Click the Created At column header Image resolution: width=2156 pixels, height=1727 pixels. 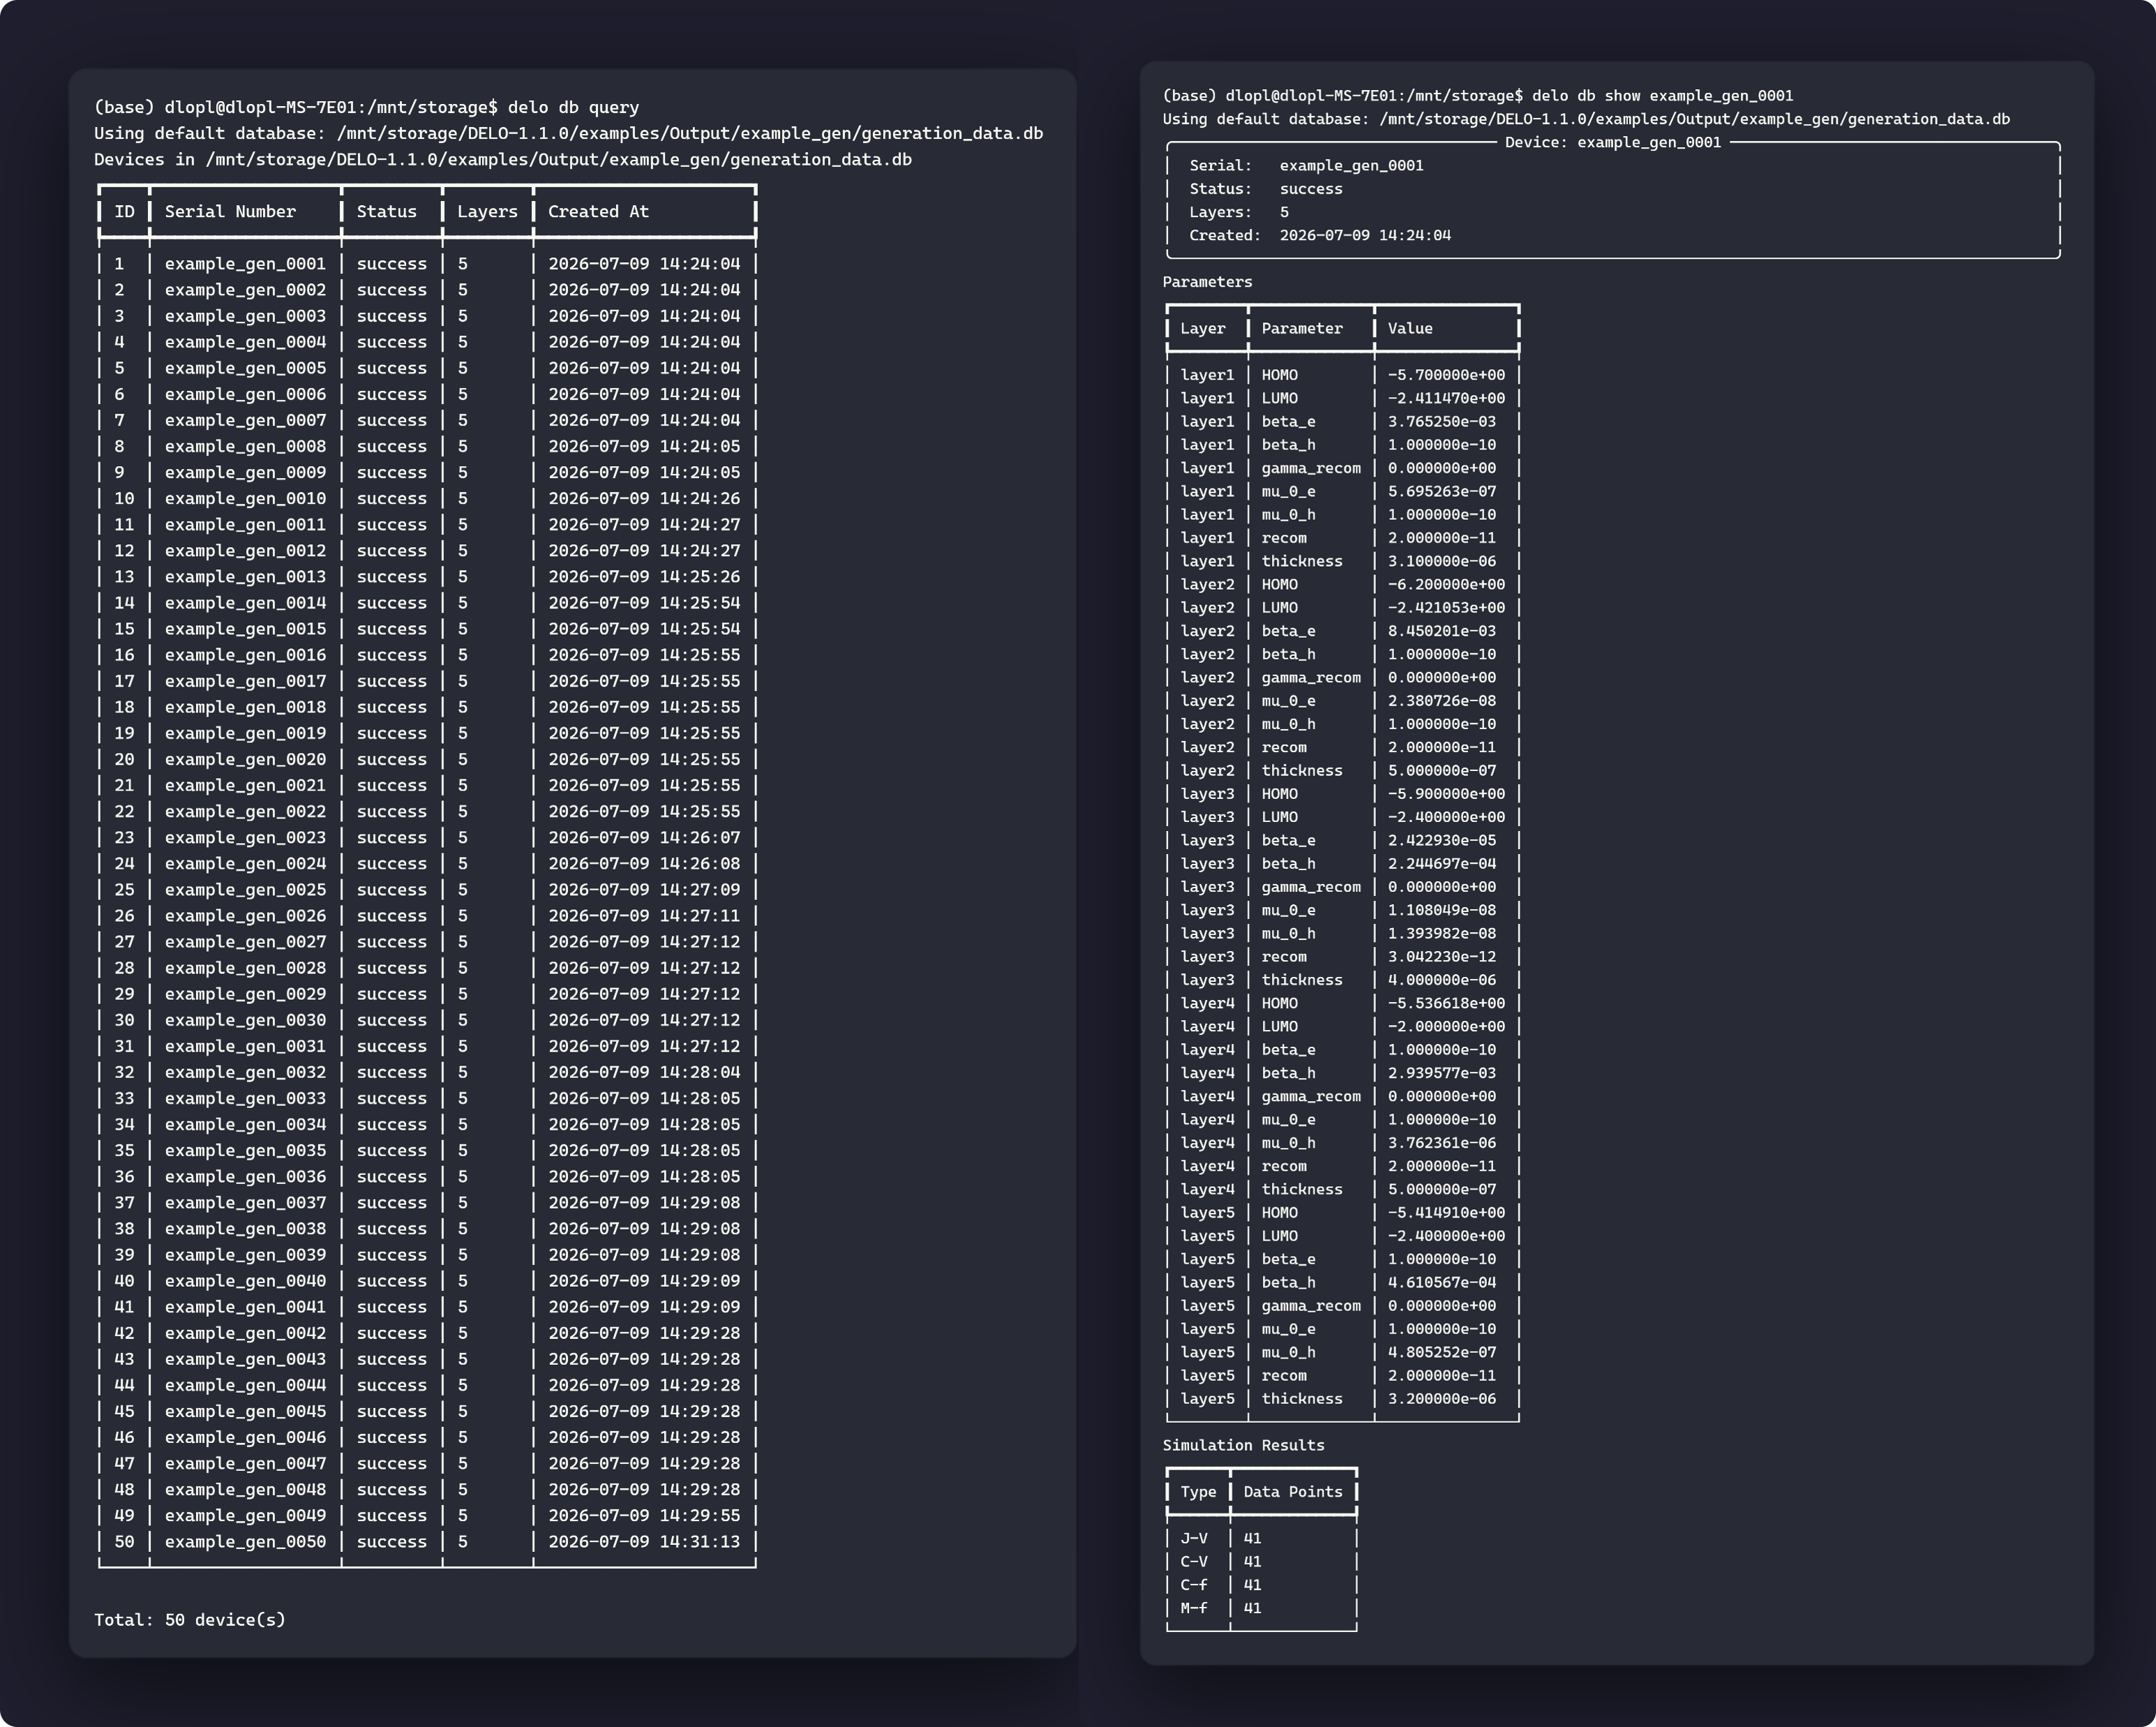pyautogui.click(x=598, y=212)
